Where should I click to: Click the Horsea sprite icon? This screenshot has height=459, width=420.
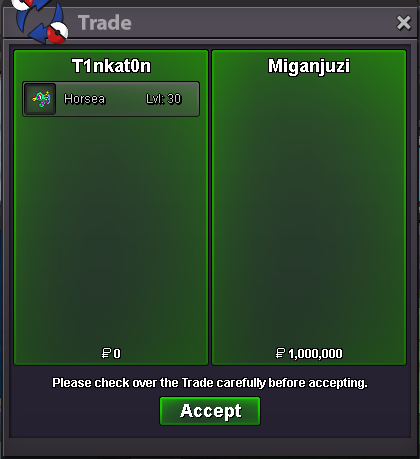40,99
